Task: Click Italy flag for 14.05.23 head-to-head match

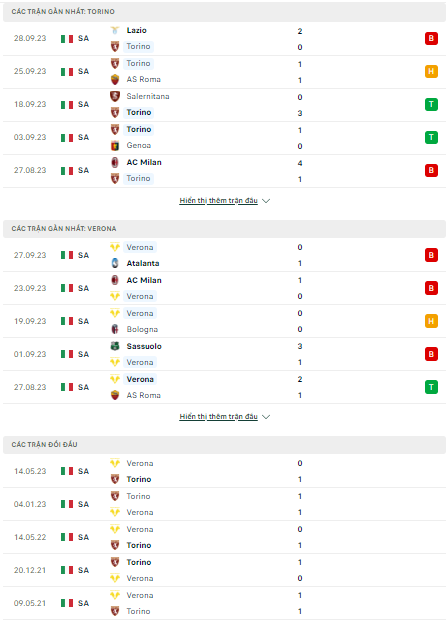Action: tap(67, 471)
